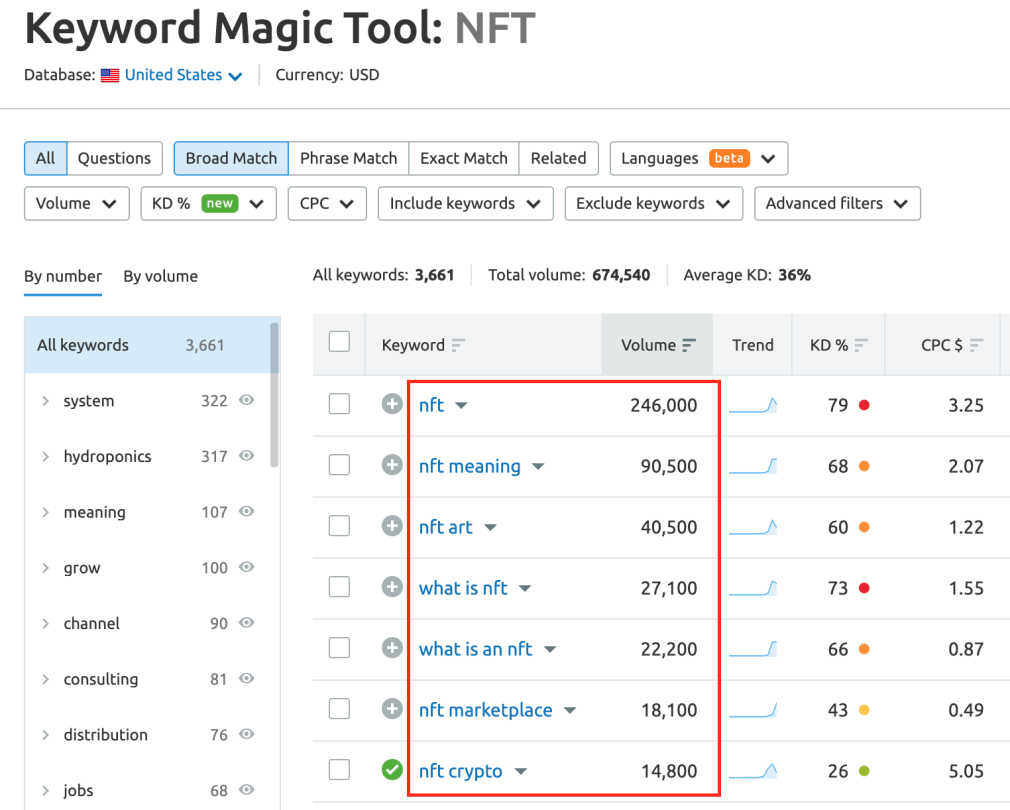The image size is (1010, 810).
Task: Expand the 'hydroponics' keyword group
Action: 45,457
